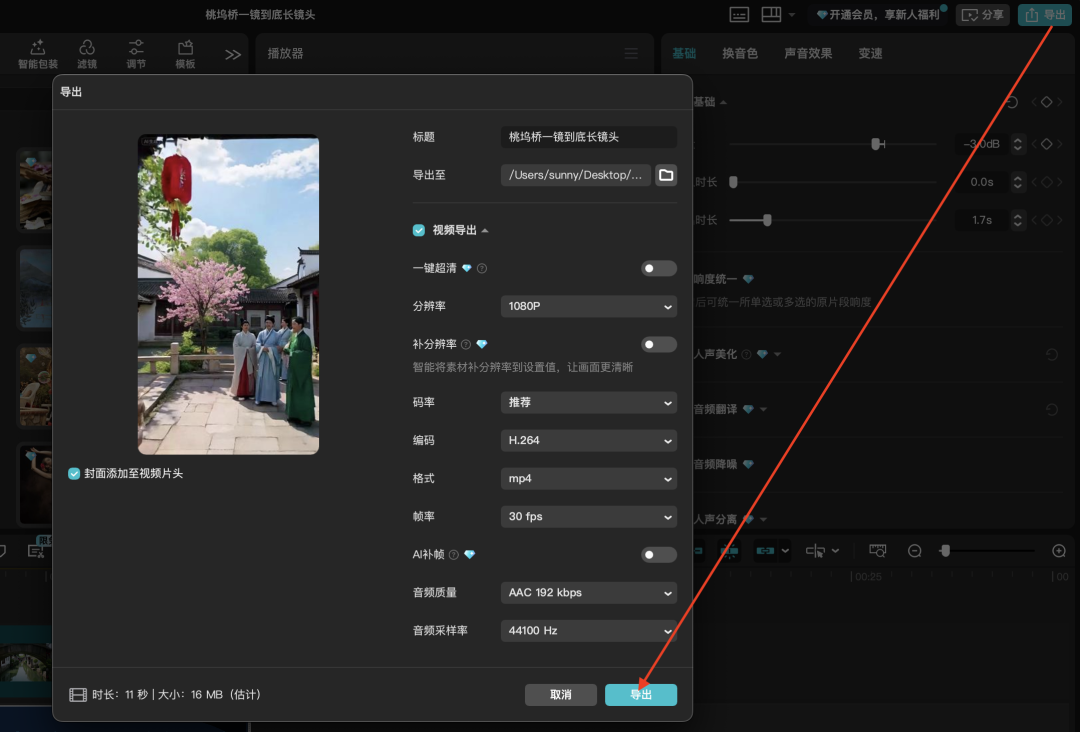Viewport: 1080px width, 732px height.
Task: Open the folder browser for 导出至 path
Action: click(666, 174)
